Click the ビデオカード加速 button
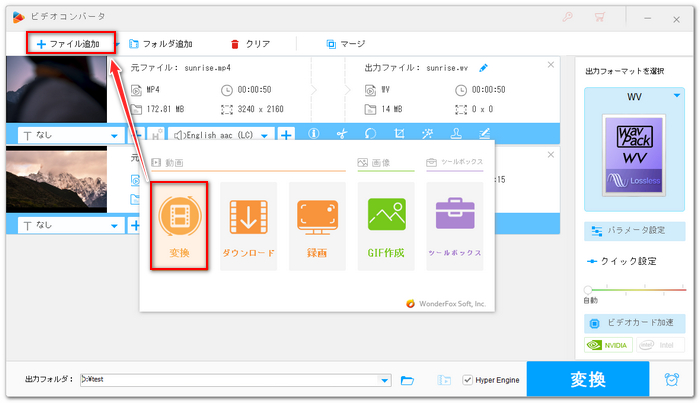 click(x=634, y=323)
